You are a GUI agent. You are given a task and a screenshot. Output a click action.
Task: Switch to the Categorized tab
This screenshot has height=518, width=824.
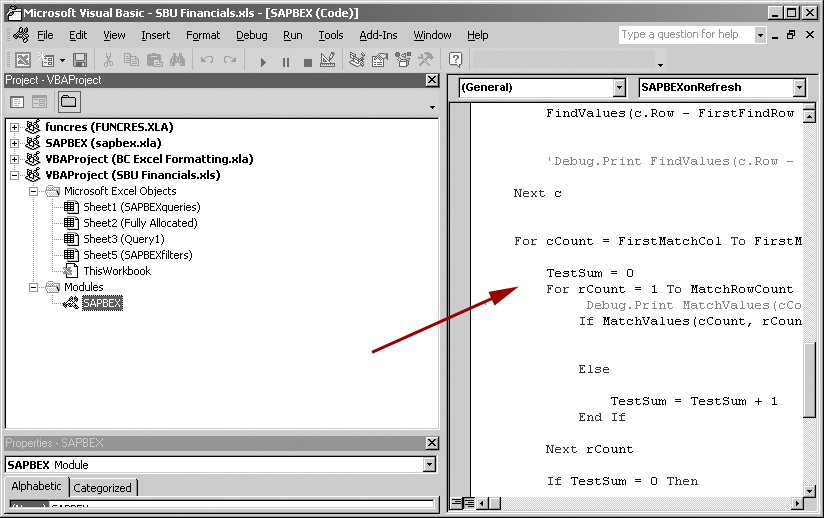click(102, 488)
